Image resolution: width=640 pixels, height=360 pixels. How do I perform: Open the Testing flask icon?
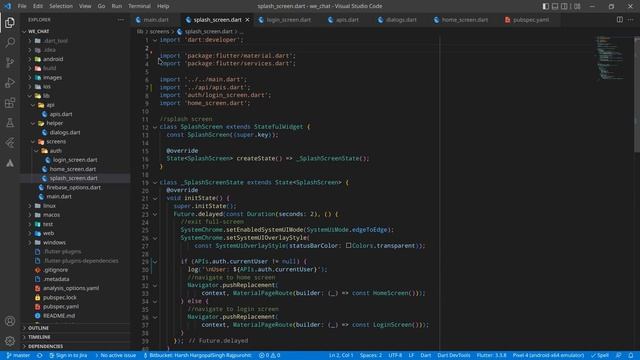[x=10, y=122]
